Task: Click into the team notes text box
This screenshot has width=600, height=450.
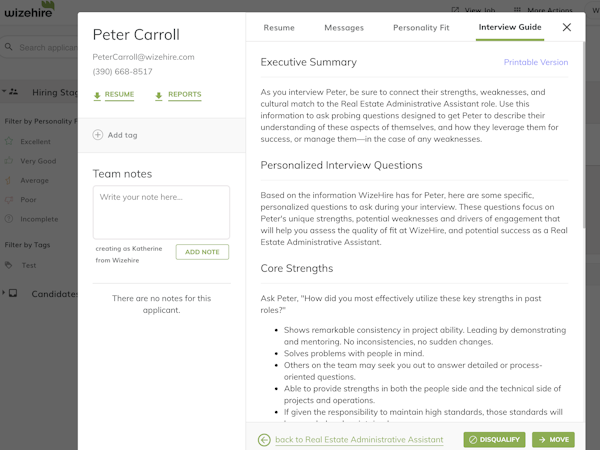Action: 161,212
